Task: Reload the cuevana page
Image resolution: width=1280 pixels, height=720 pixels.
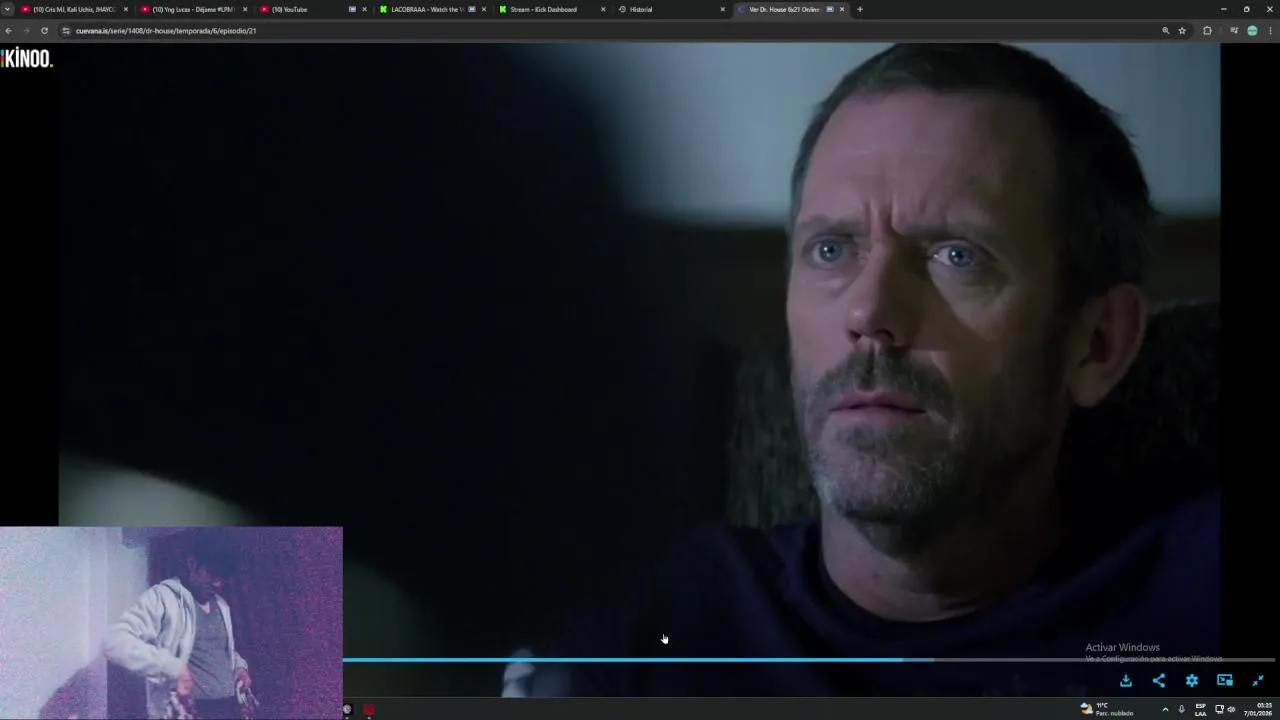Action: (x=44, y=31)
